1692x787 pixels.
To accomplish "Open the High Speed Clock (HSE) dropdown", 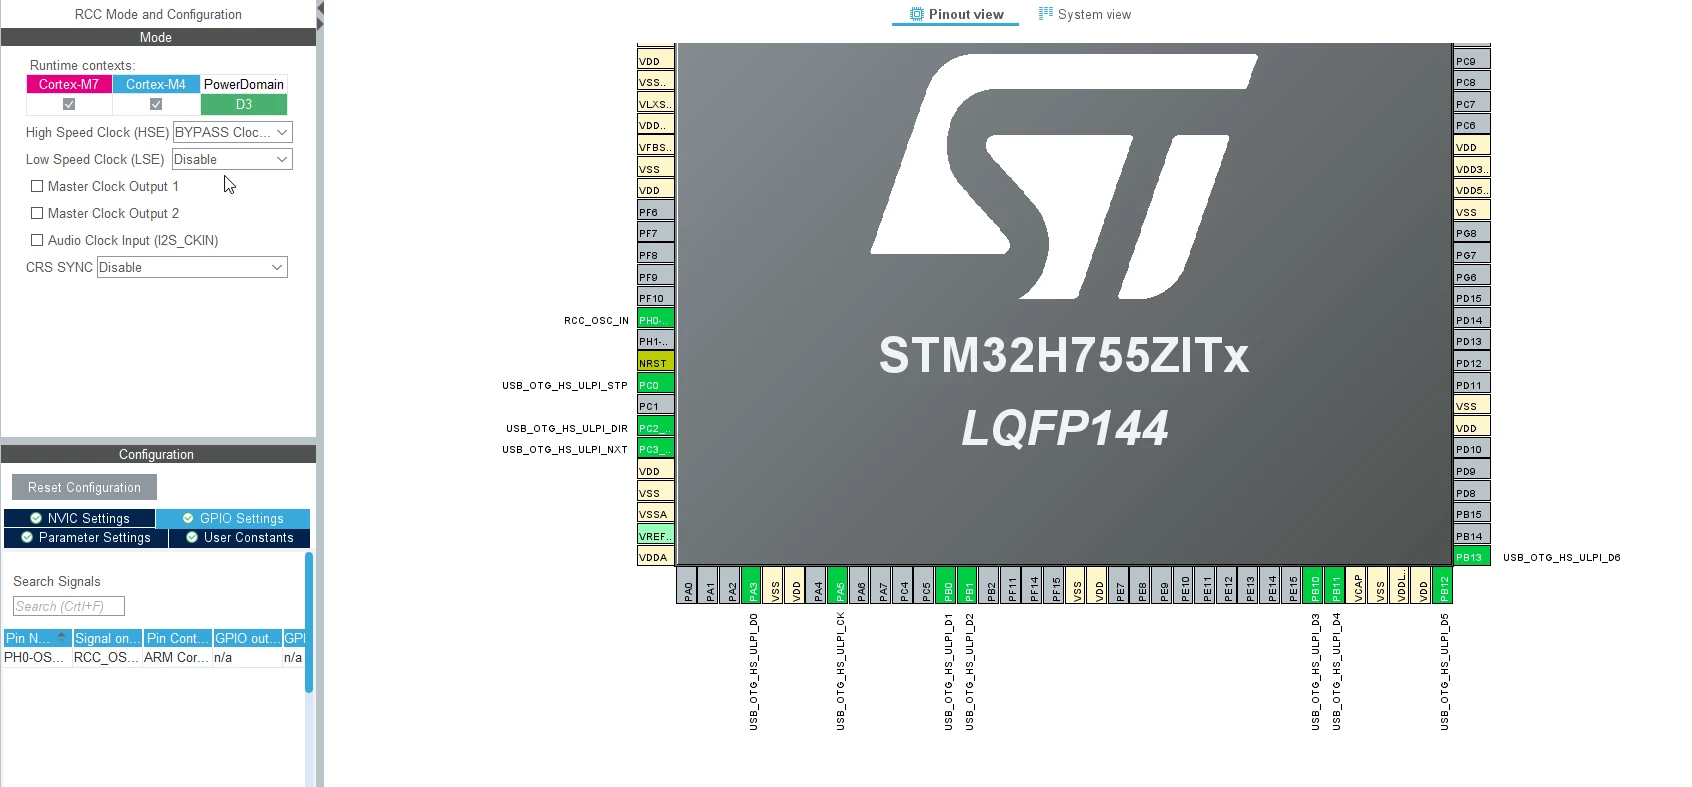I will [232, 132].
